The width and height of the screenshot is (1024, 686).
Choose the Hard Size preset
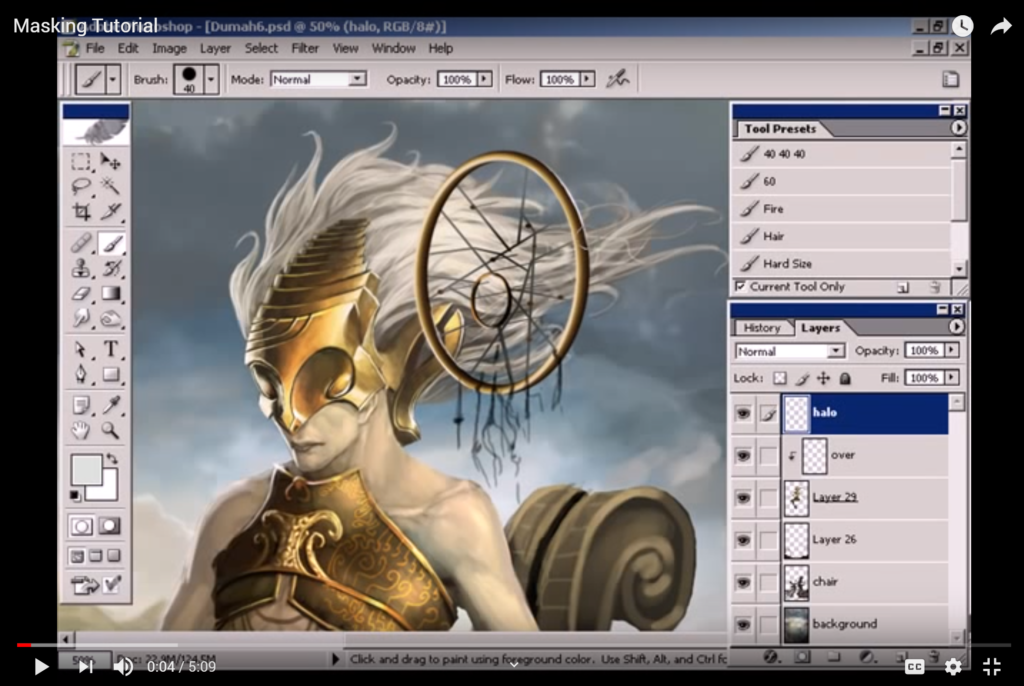pyautogui.click(x=841, y=264)
